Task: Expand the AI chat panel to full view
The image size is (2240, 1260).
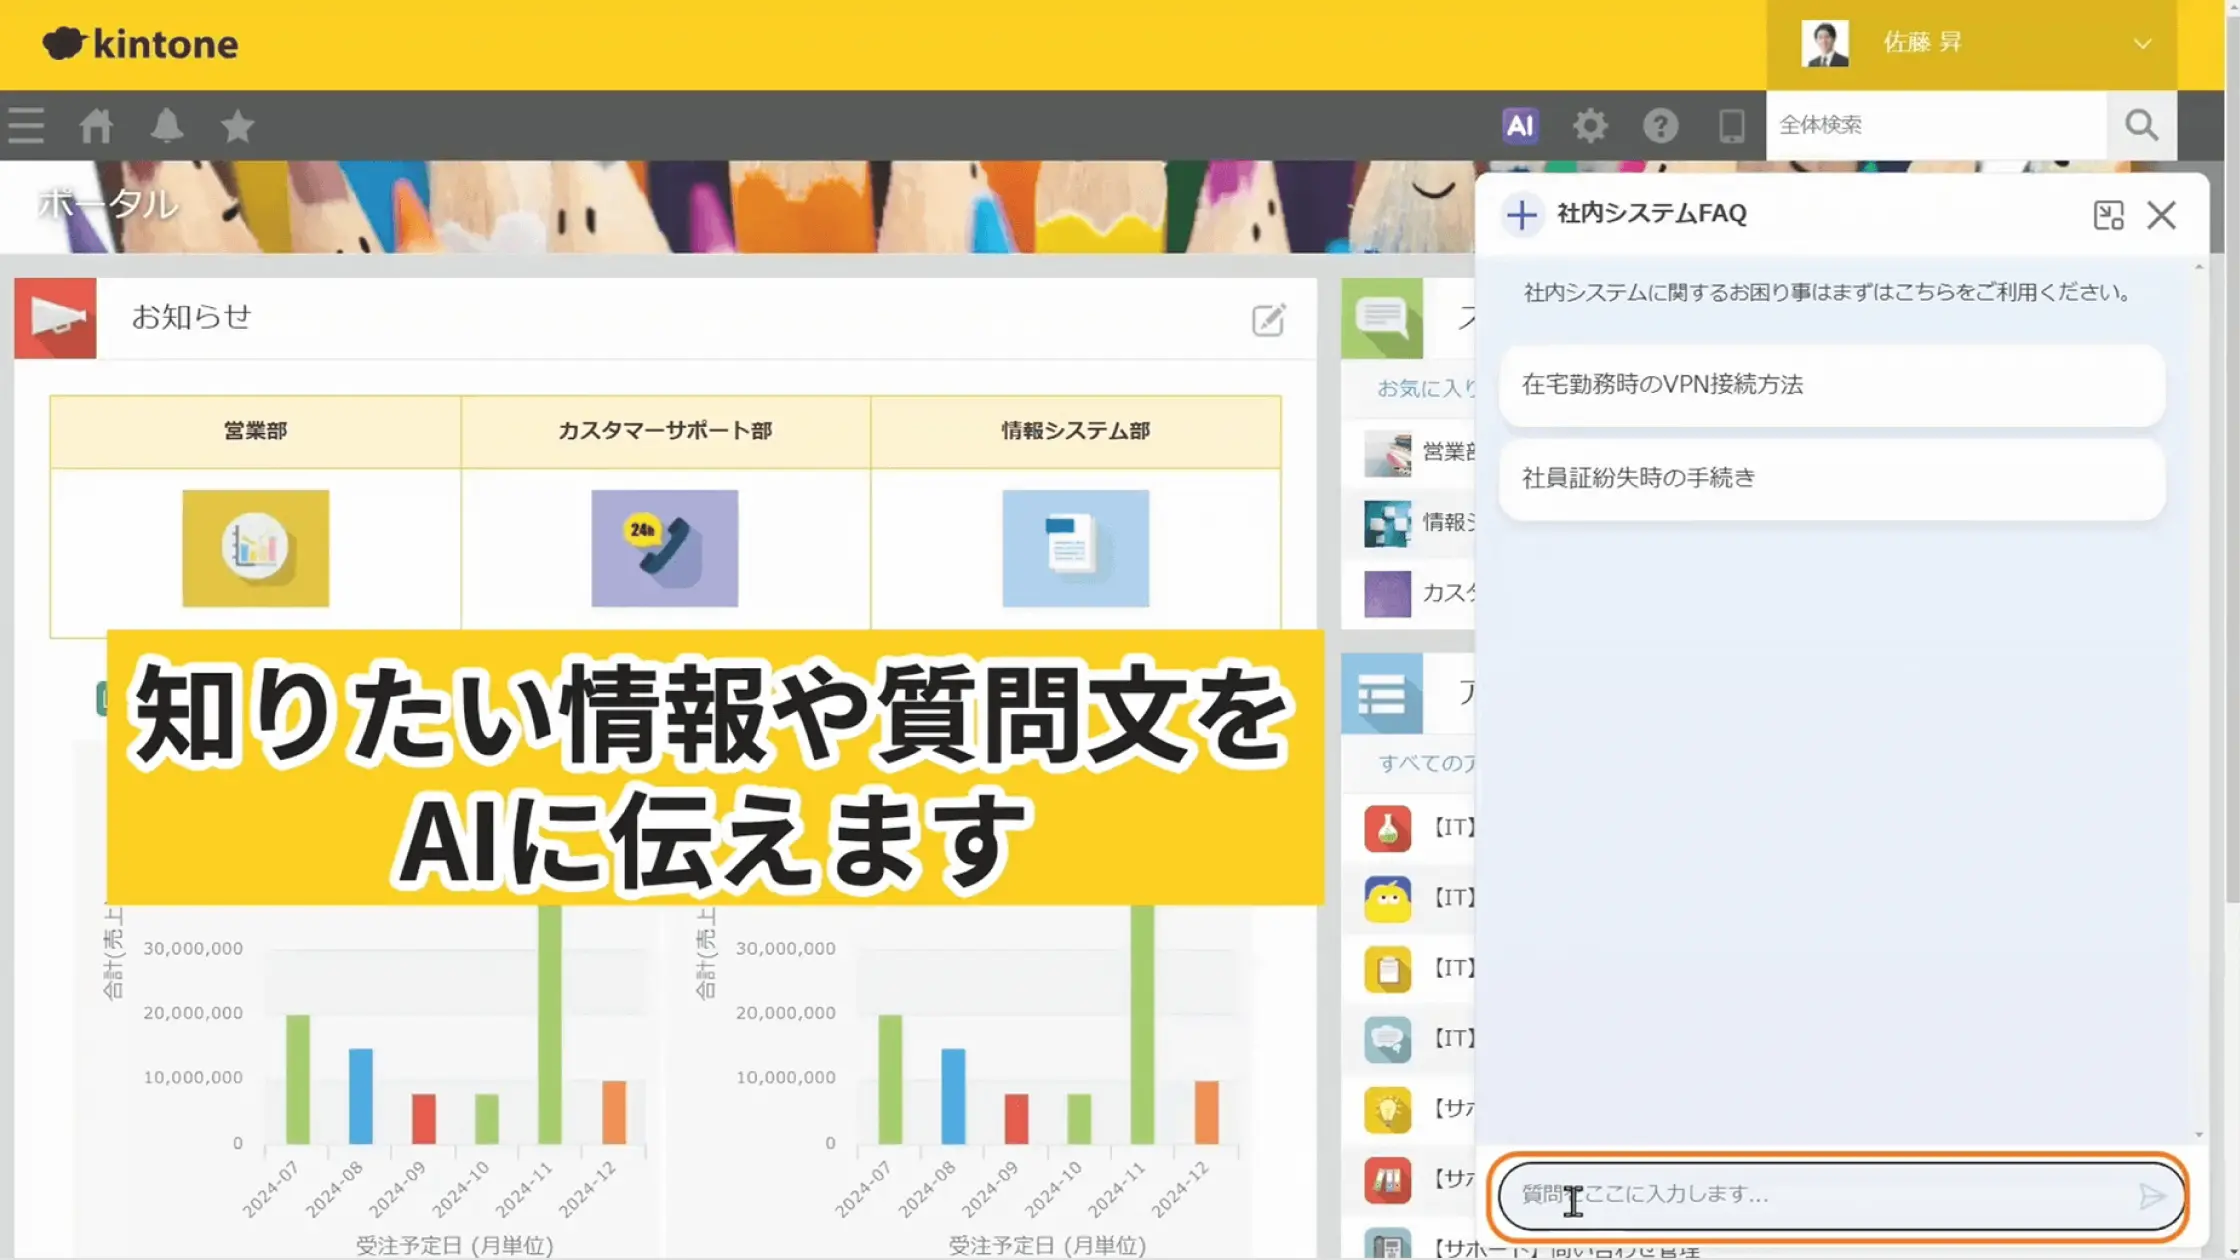Action: tap(2108, 215)
